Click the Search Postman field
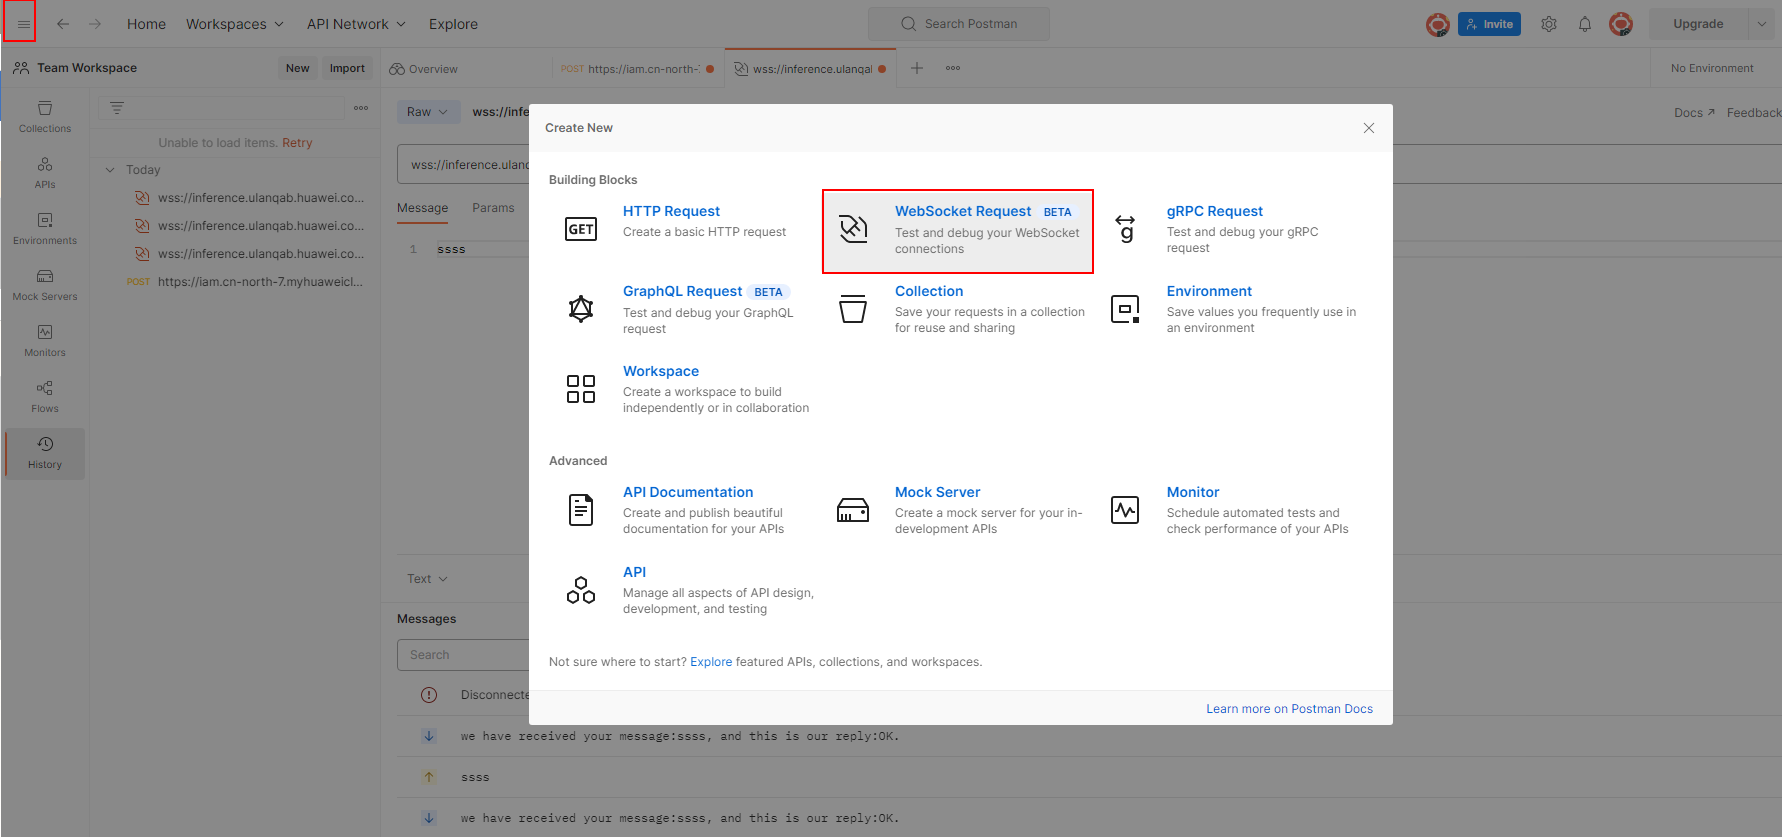The width and height of the screenshot is (1782, 837). (959, 24)
